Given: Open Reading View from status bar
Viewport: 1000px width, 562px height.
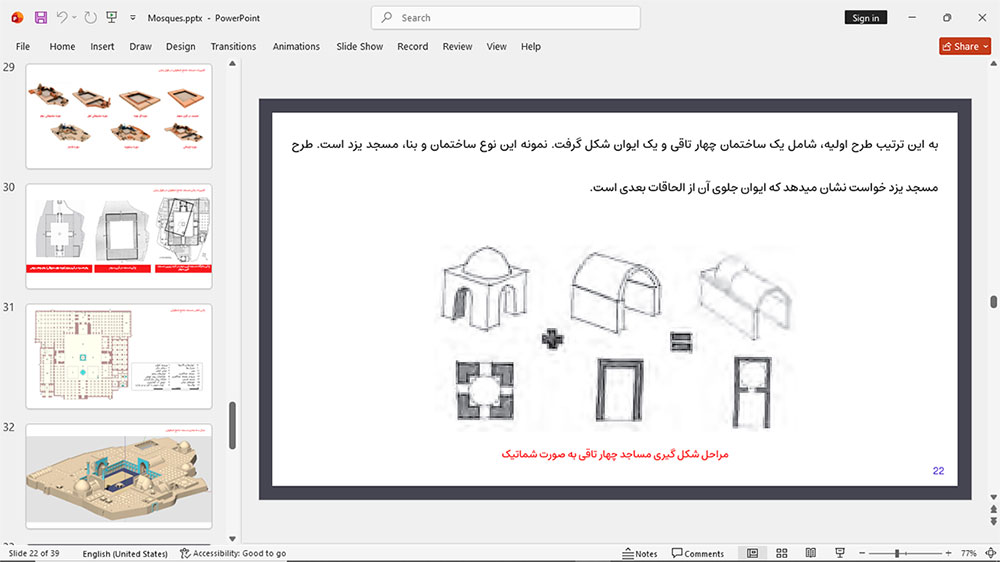Looking at the screenshot, I should coord(811,553).
